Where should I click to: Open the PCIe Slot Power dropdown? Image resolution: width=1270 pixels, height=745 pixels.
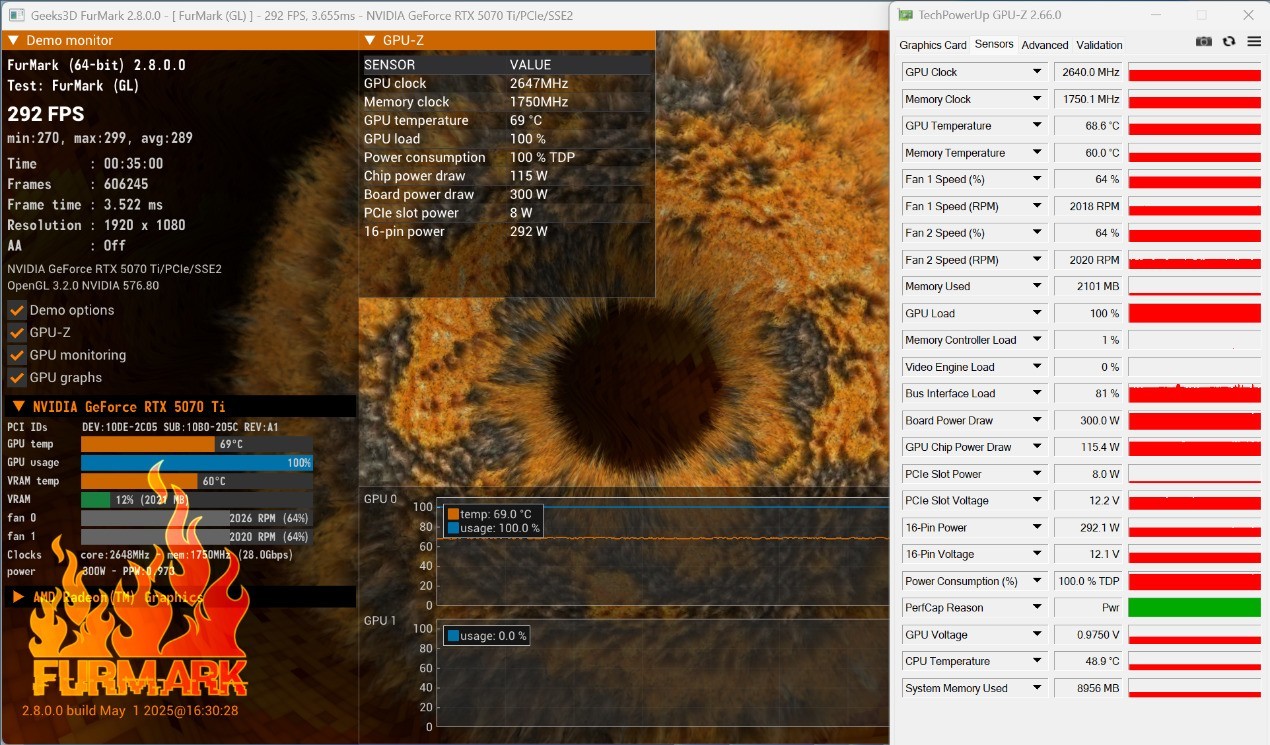coord(1037,474)
